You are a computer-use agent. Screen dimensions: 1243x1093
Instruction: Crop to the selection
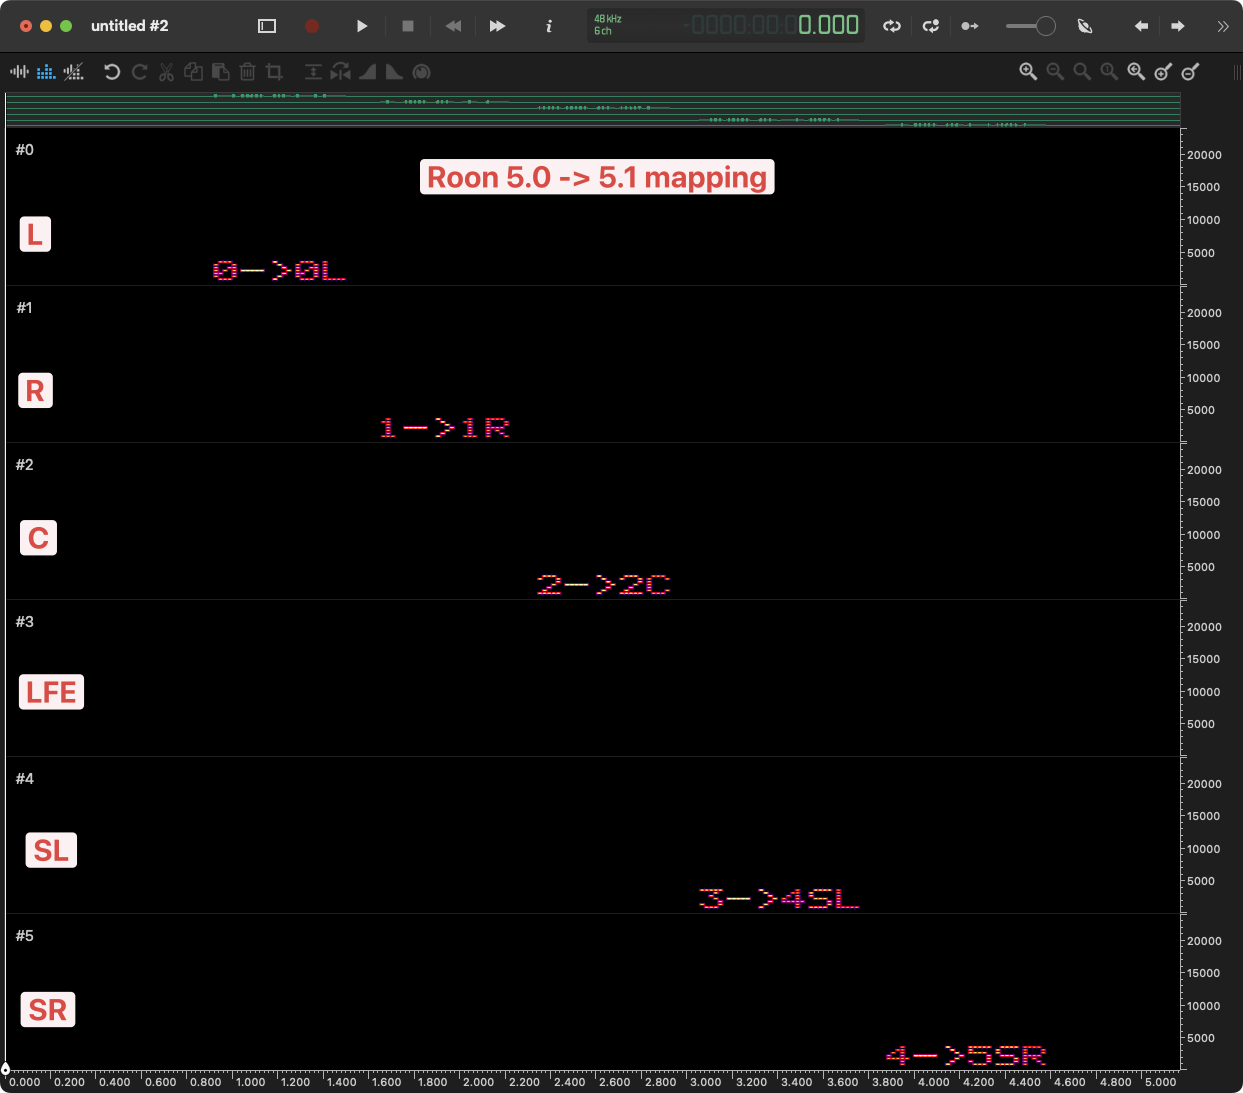click(274, 72)
